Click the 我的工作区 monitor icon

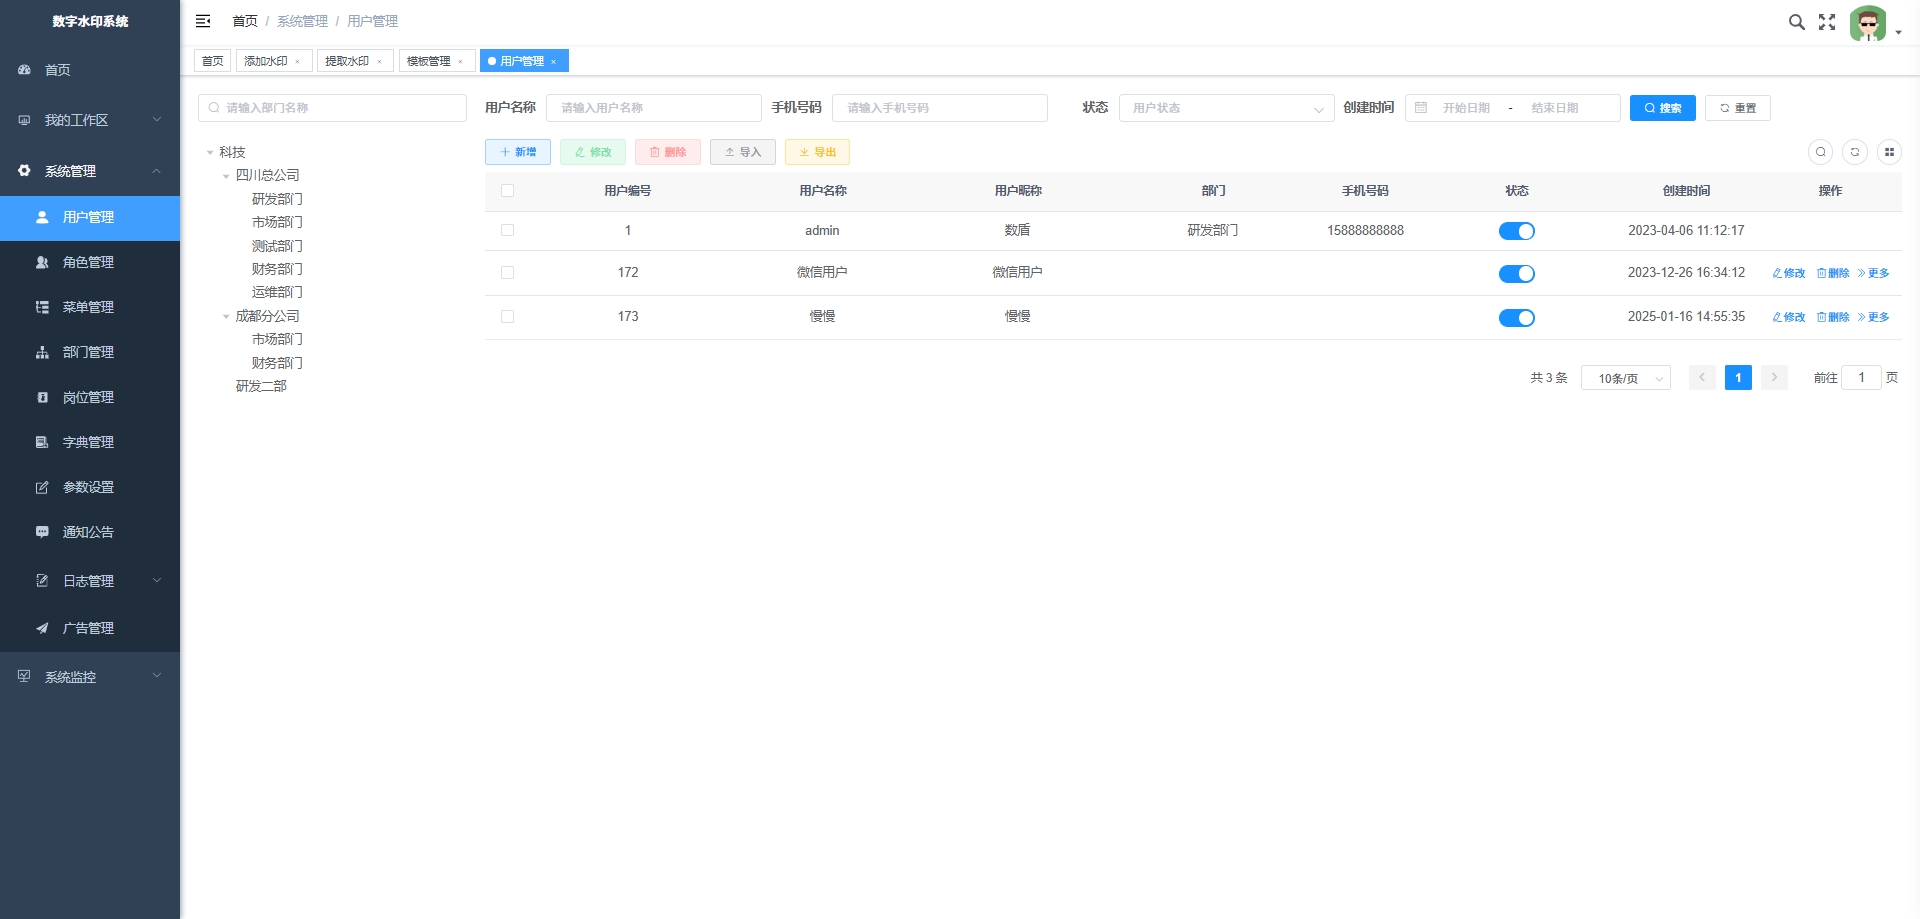point(25,120)
